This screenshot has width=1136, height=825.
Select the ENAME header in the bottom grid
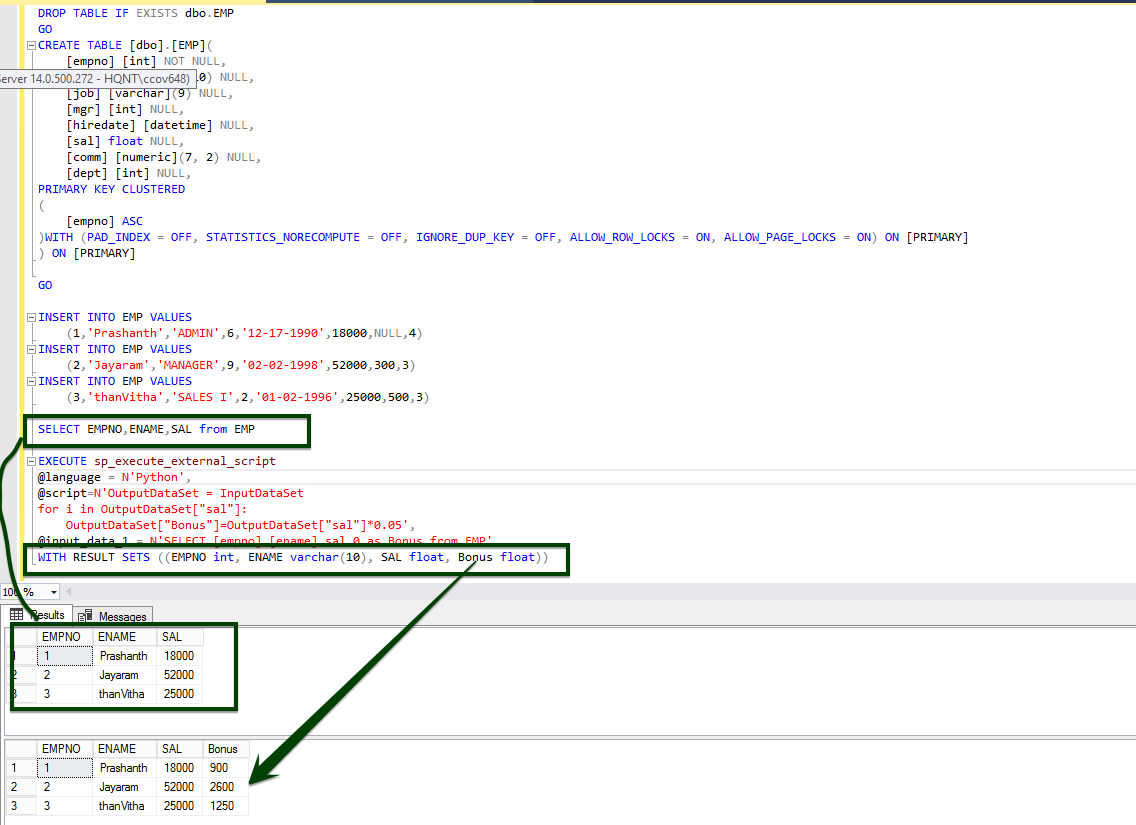118,749
